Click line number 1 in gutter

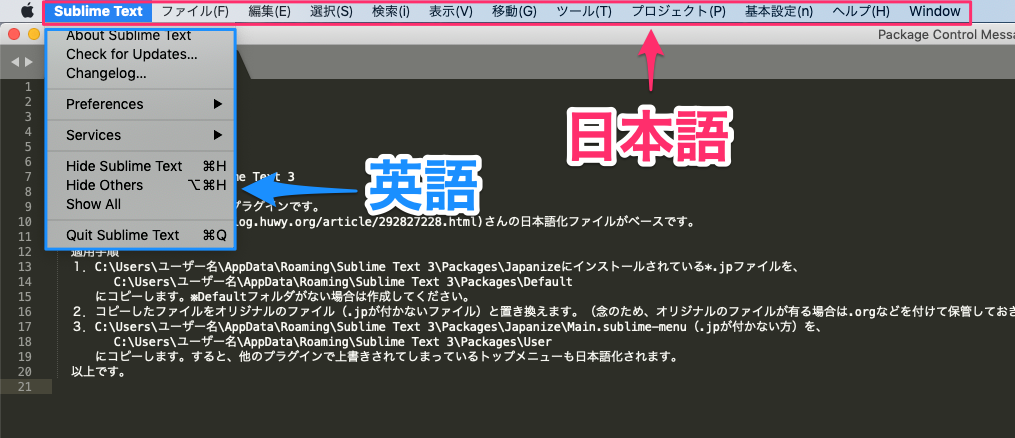[x=28, y=87]
